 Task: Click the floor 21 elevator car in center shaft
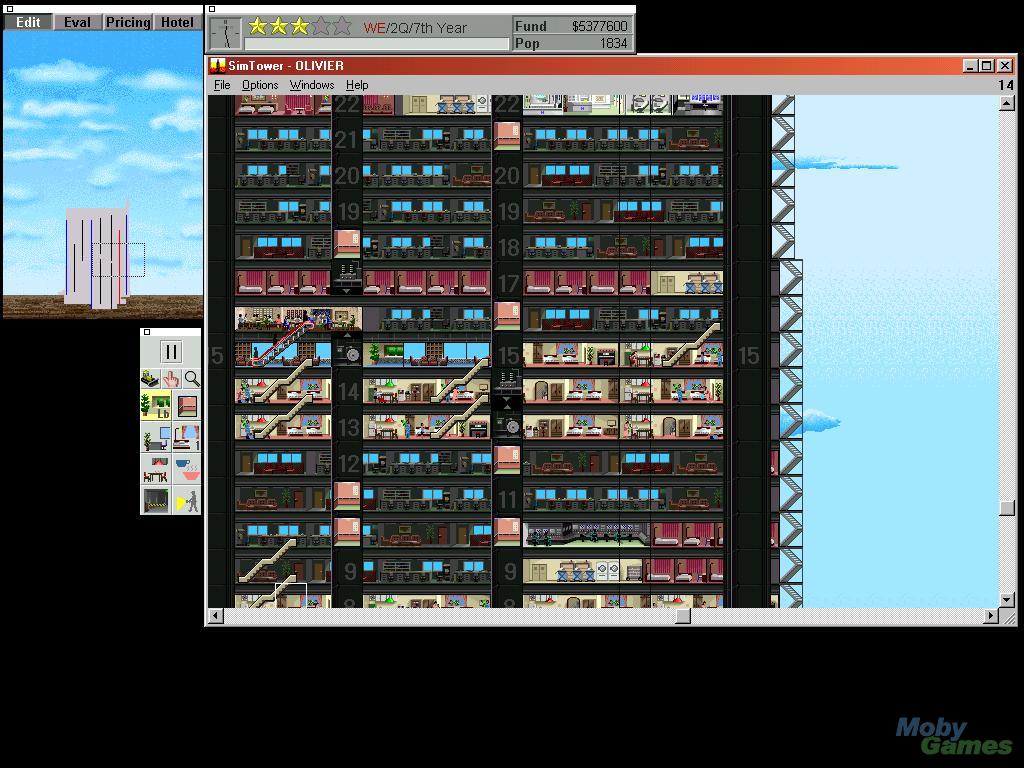coord(507,136)
